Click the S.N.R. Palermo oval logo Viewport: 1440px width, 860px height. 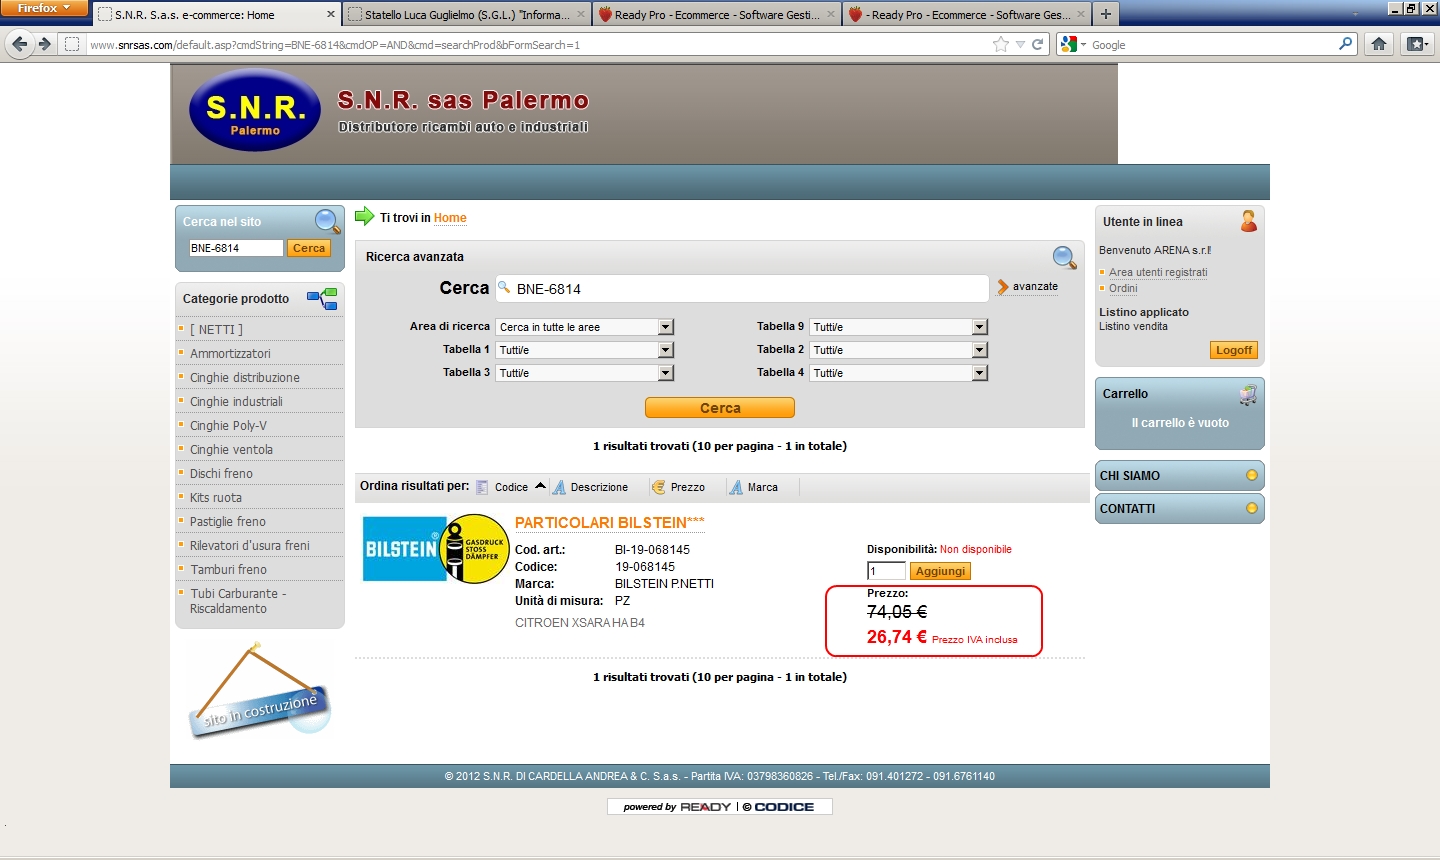tap(255, 110)
